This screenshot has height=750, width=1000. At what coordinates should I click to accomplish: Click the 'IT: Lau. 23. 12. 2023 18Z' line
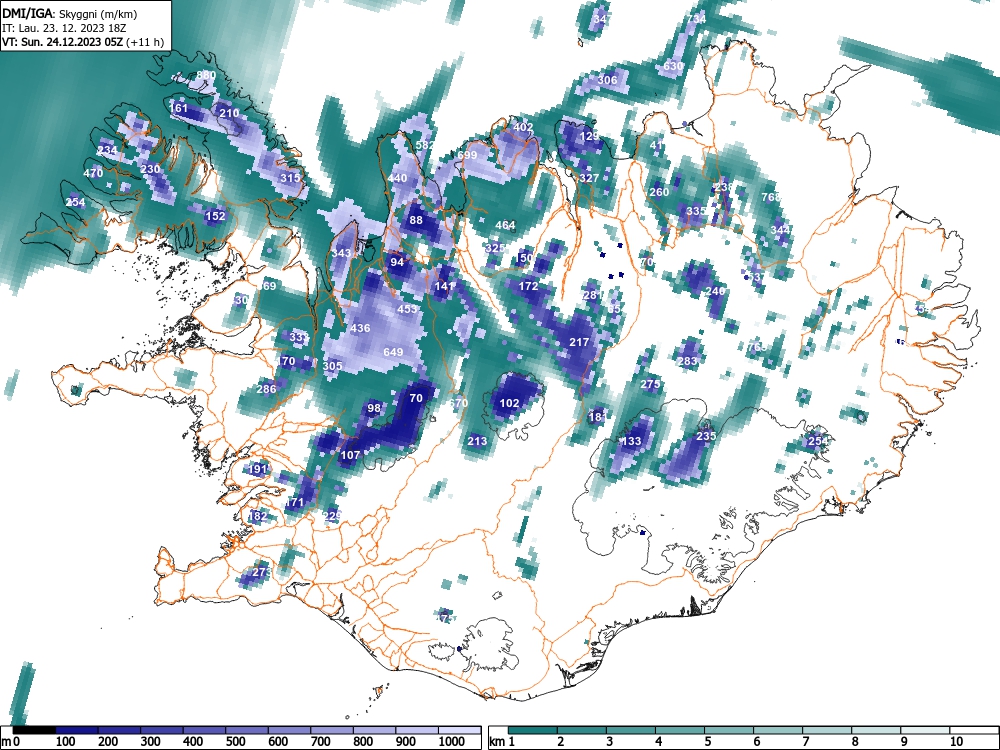(64, 28)
